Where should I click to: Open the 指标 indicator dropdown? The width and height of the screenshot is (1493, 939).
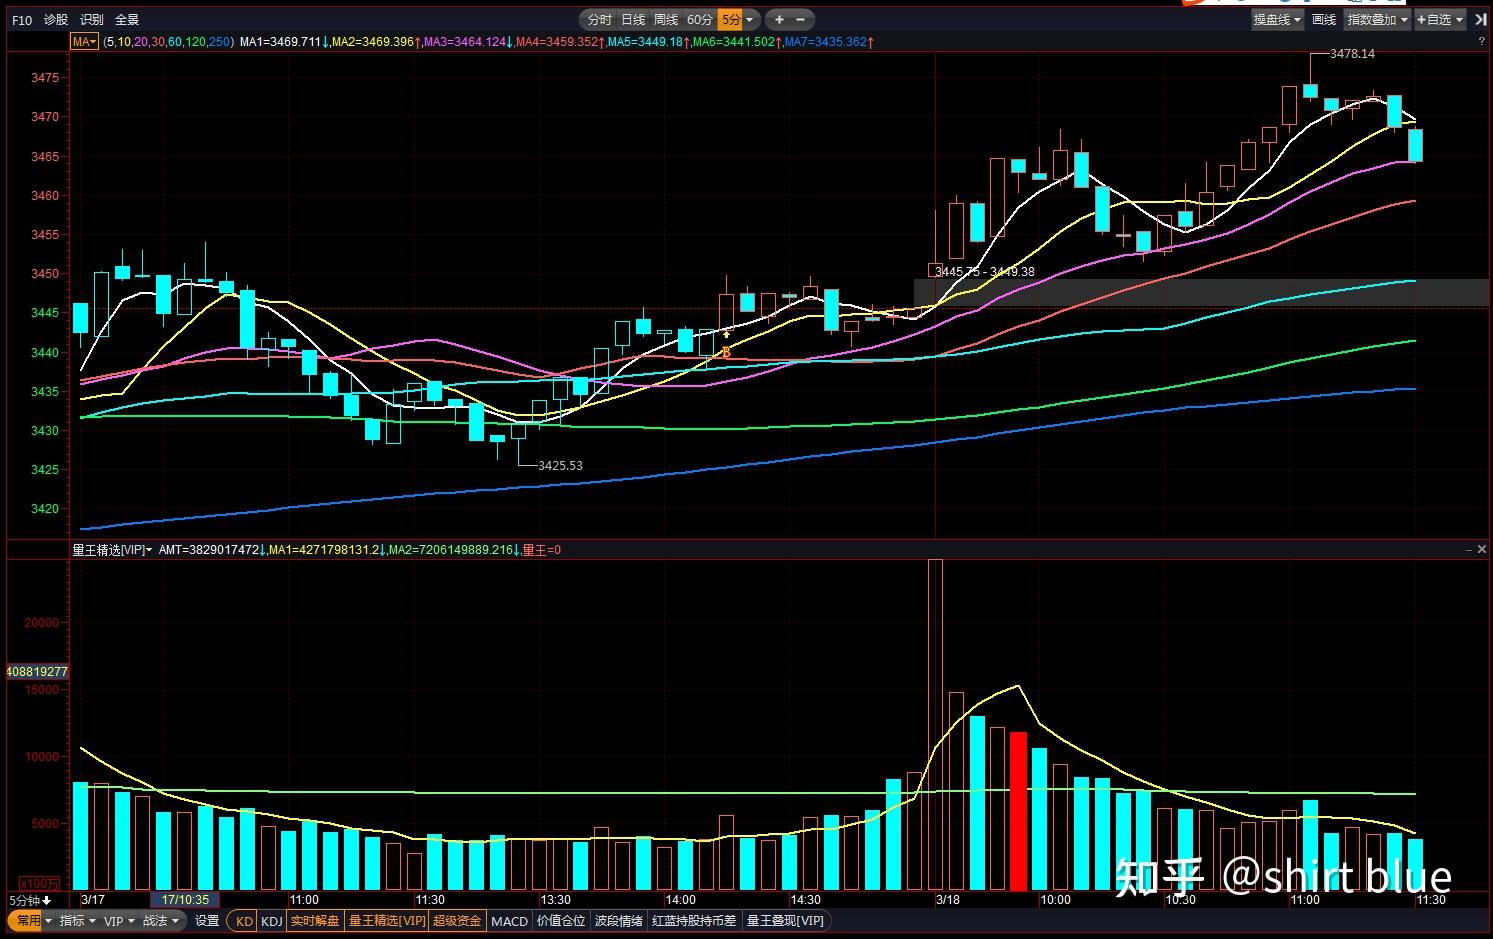coord(78,921)
